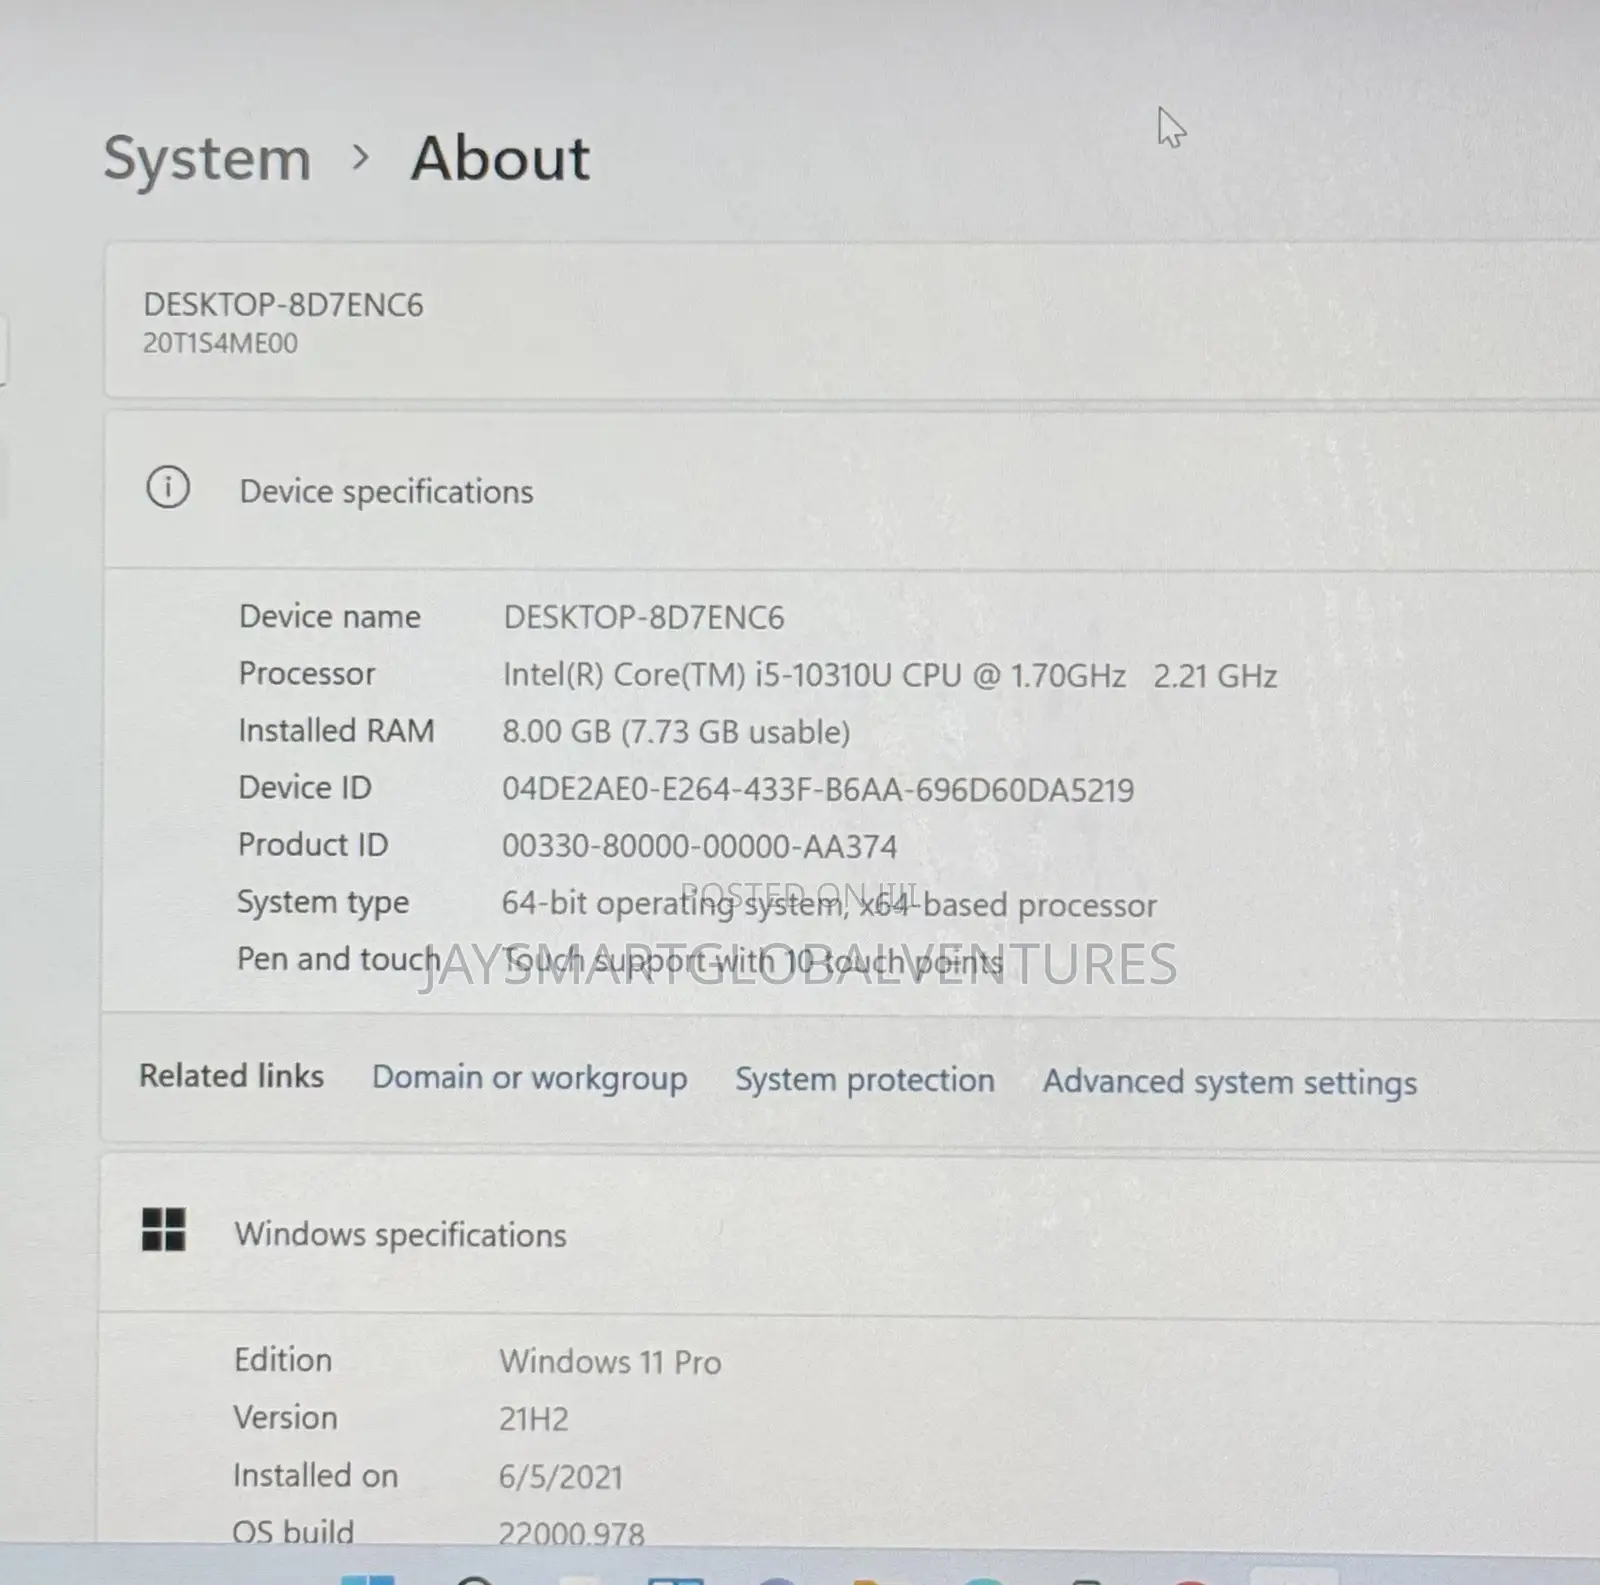Select the Device ID value 04DE2AE0-E264-433F

(818, 790)
